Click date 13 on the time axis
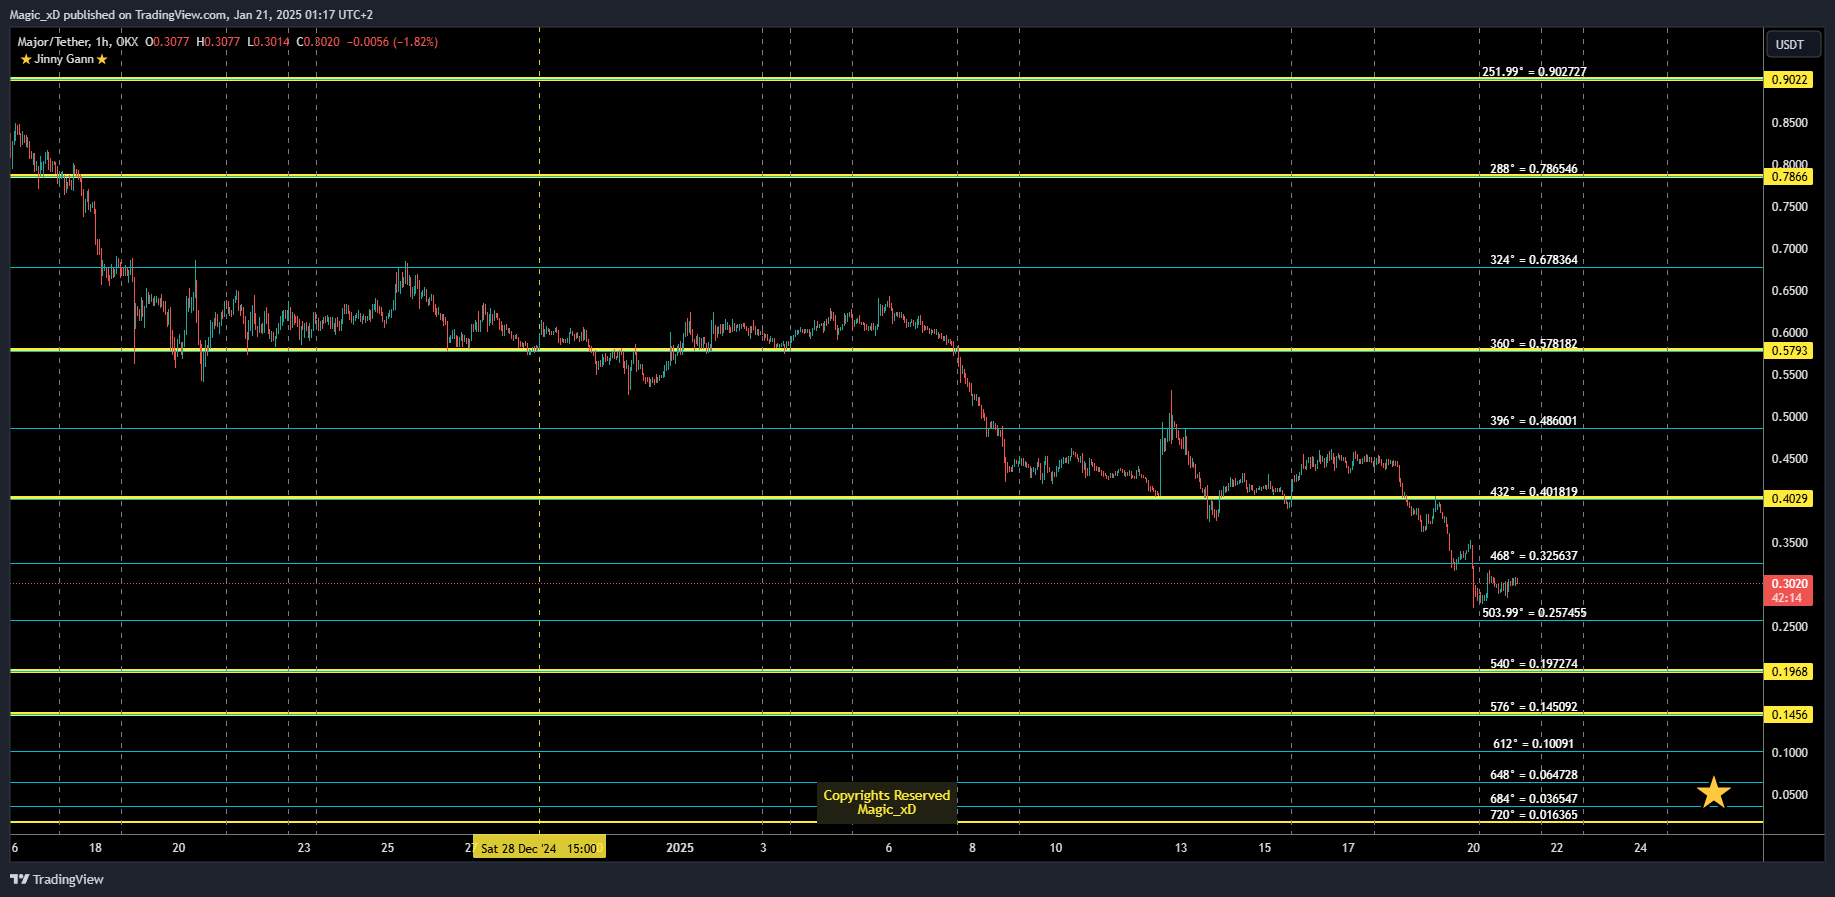Screen dimensions: 1835x897 pyautogui.click(x=1181, y=848)
